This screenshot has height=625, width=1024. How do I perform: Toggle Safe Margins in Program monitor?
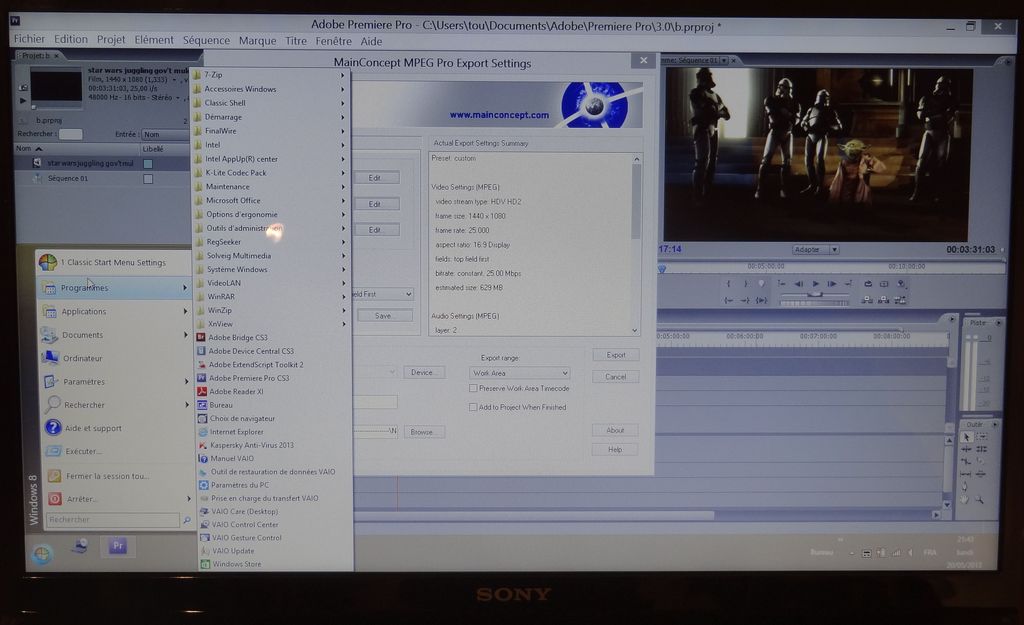click(x=884, y=283)
